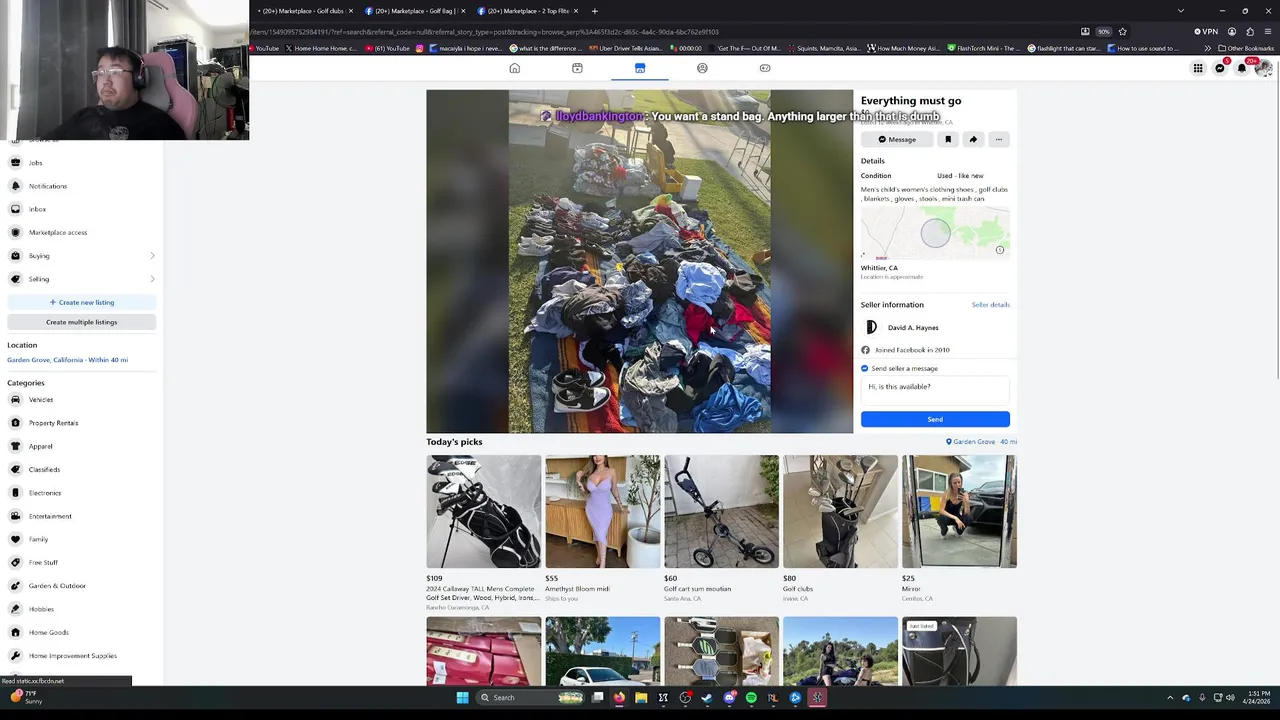Image resolution: width=1280 pixels, height=720 pixels.
Task: Select the Marketplace icon in top nav
Action: tap(640, 68)
